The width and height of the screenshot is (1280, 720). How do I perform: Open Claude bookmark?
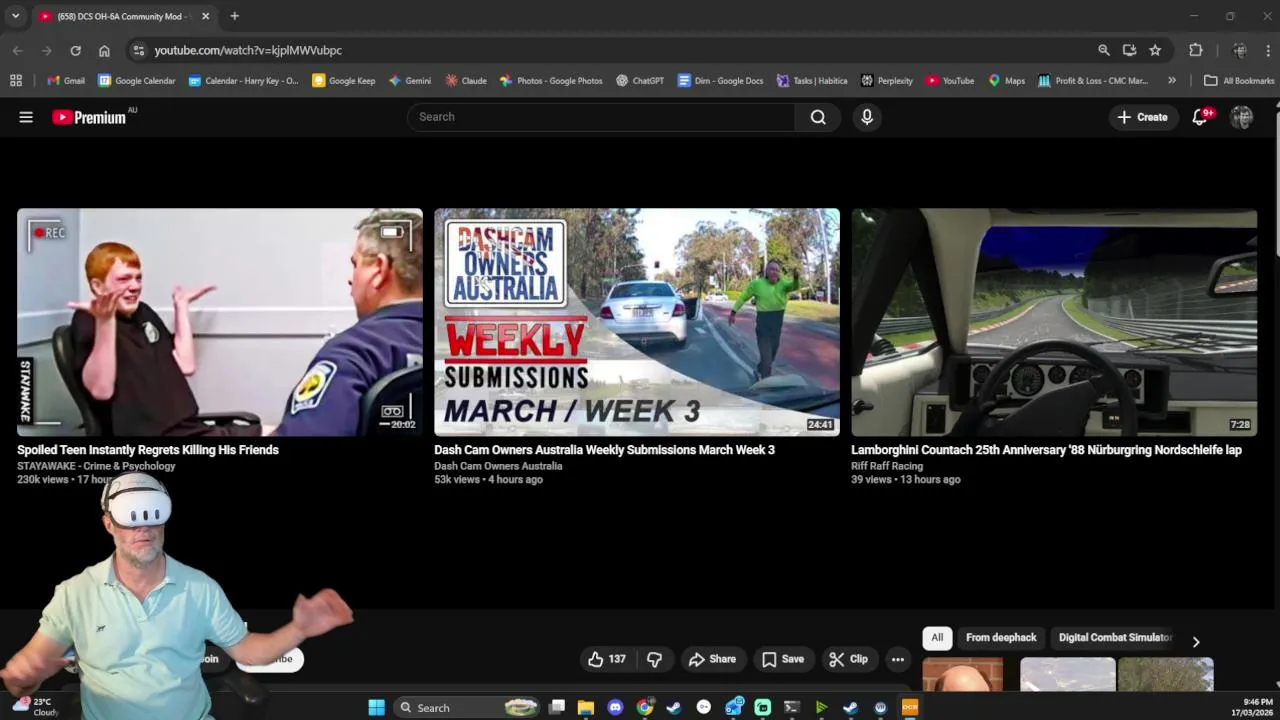tap(466, 81)
